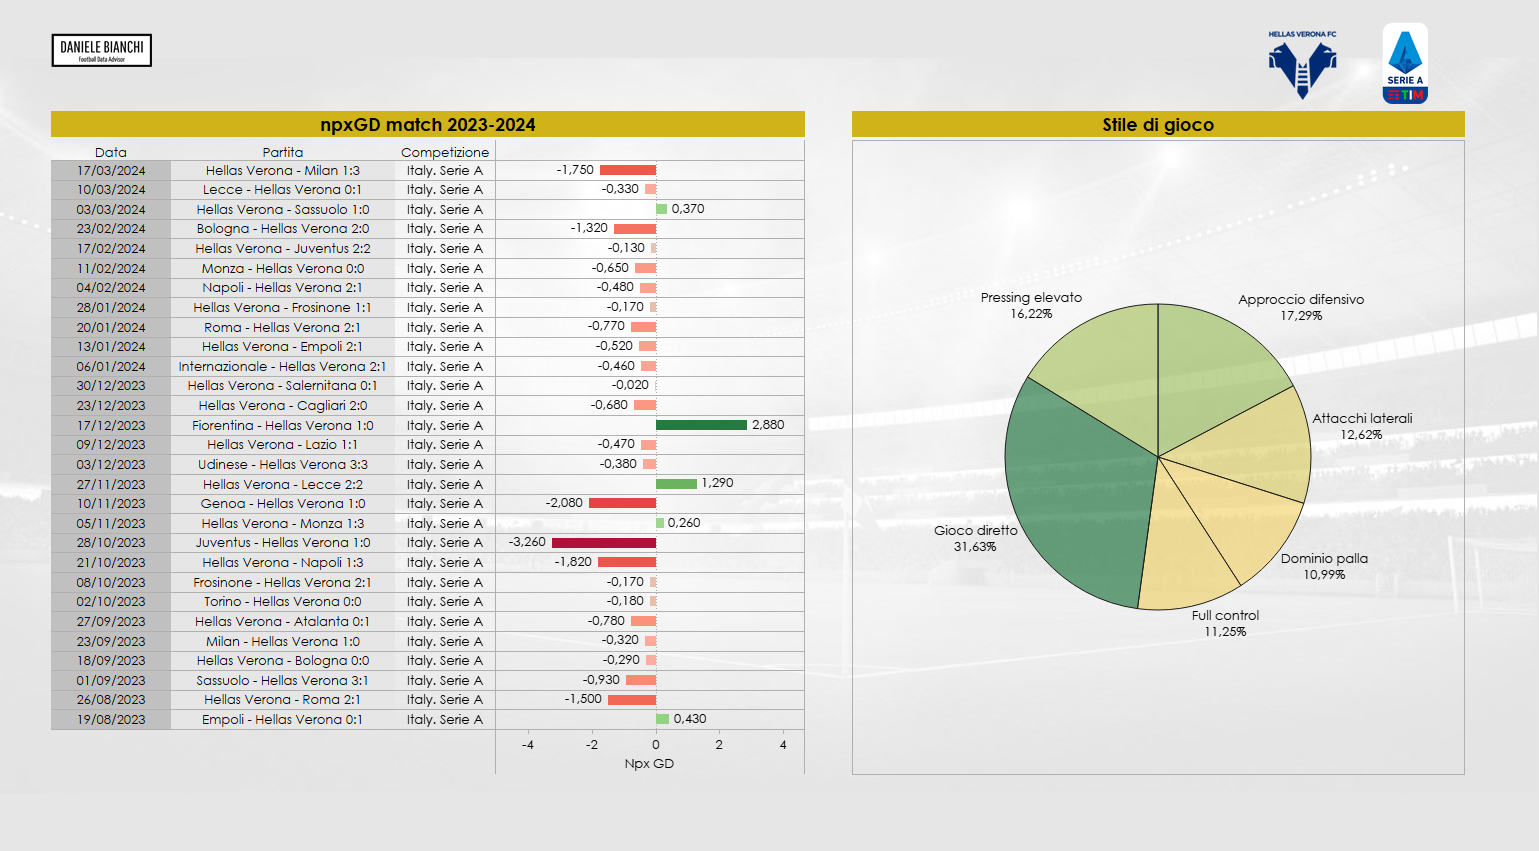
Task: Select the Serie A TIM league logo
Action: click(1404, 62)
